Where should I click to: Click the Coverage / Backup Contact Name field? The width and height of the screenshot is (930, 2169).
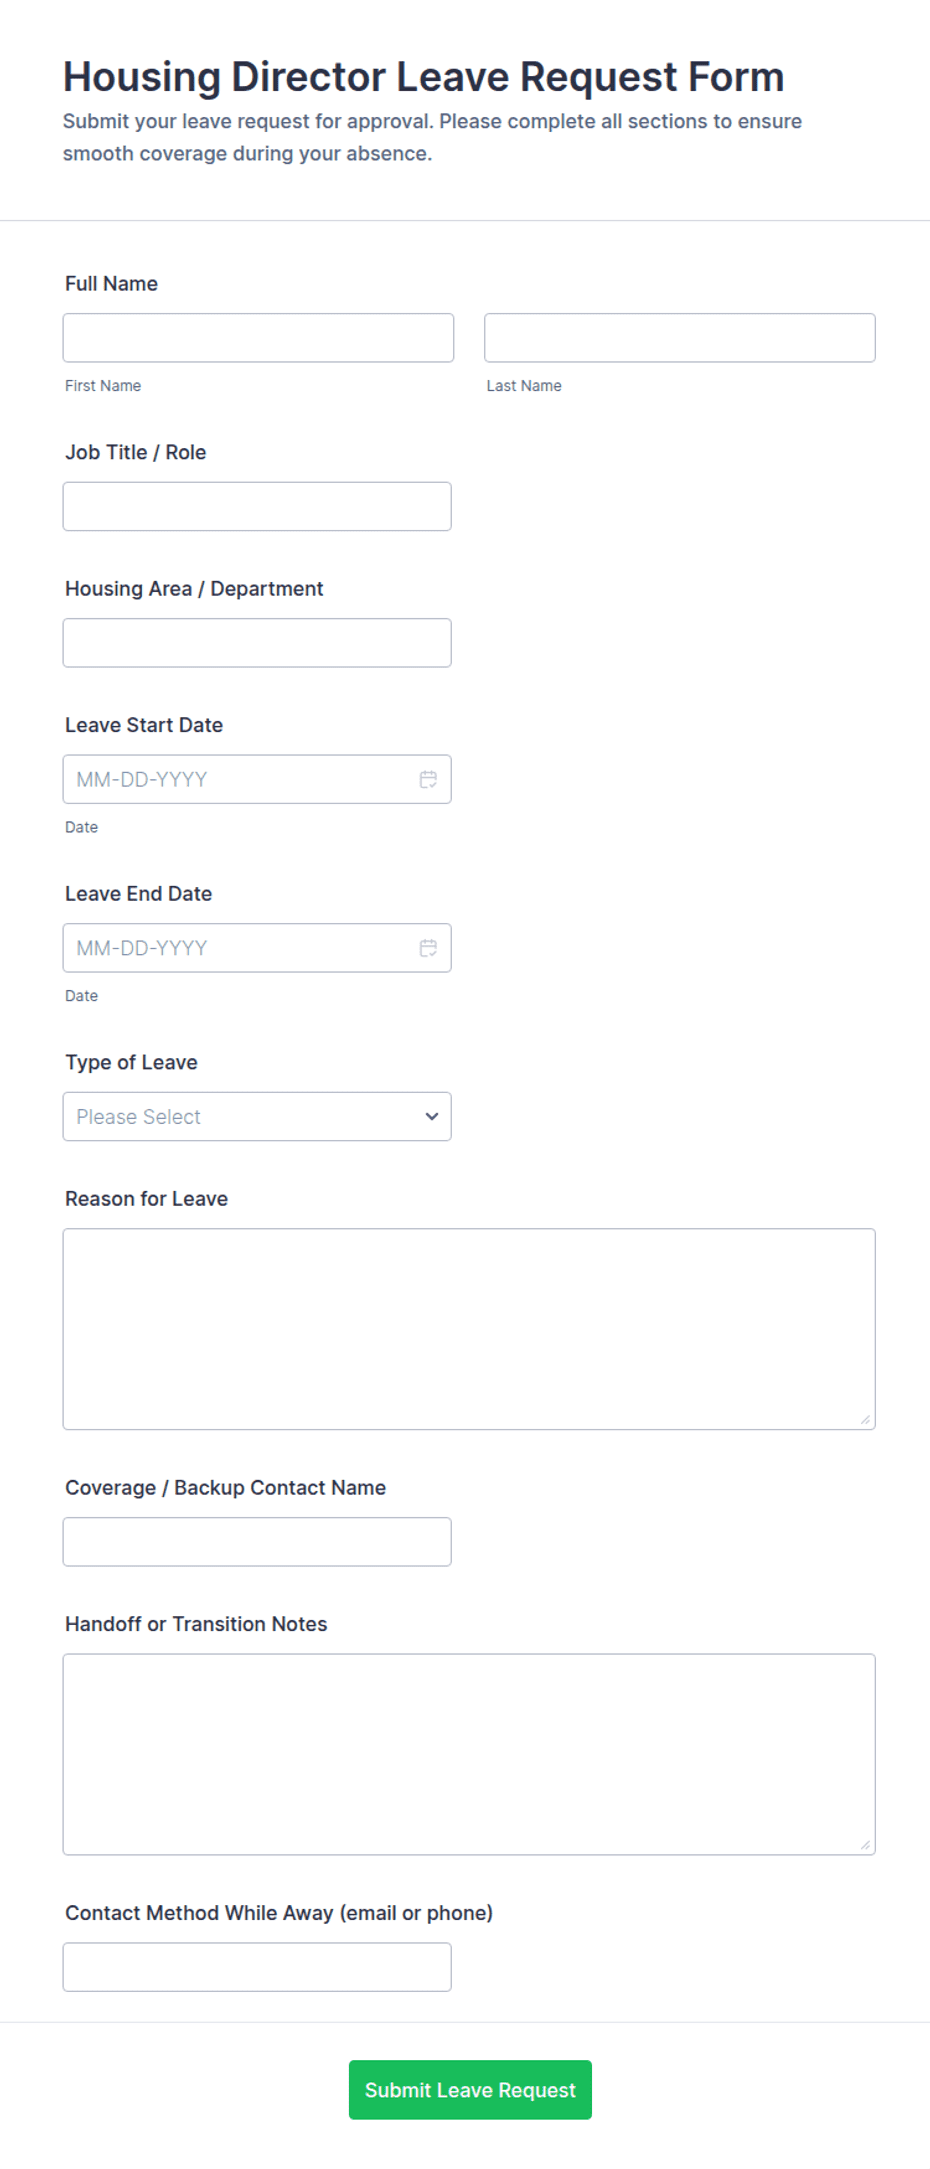click(x=257, y=1542)
